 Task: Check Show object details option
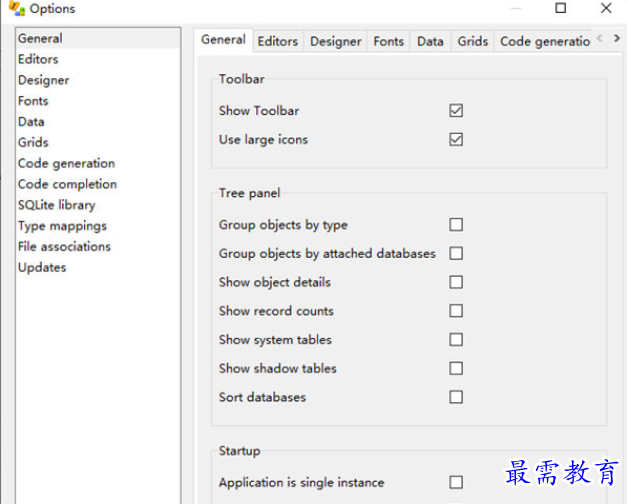coord(456,282)
